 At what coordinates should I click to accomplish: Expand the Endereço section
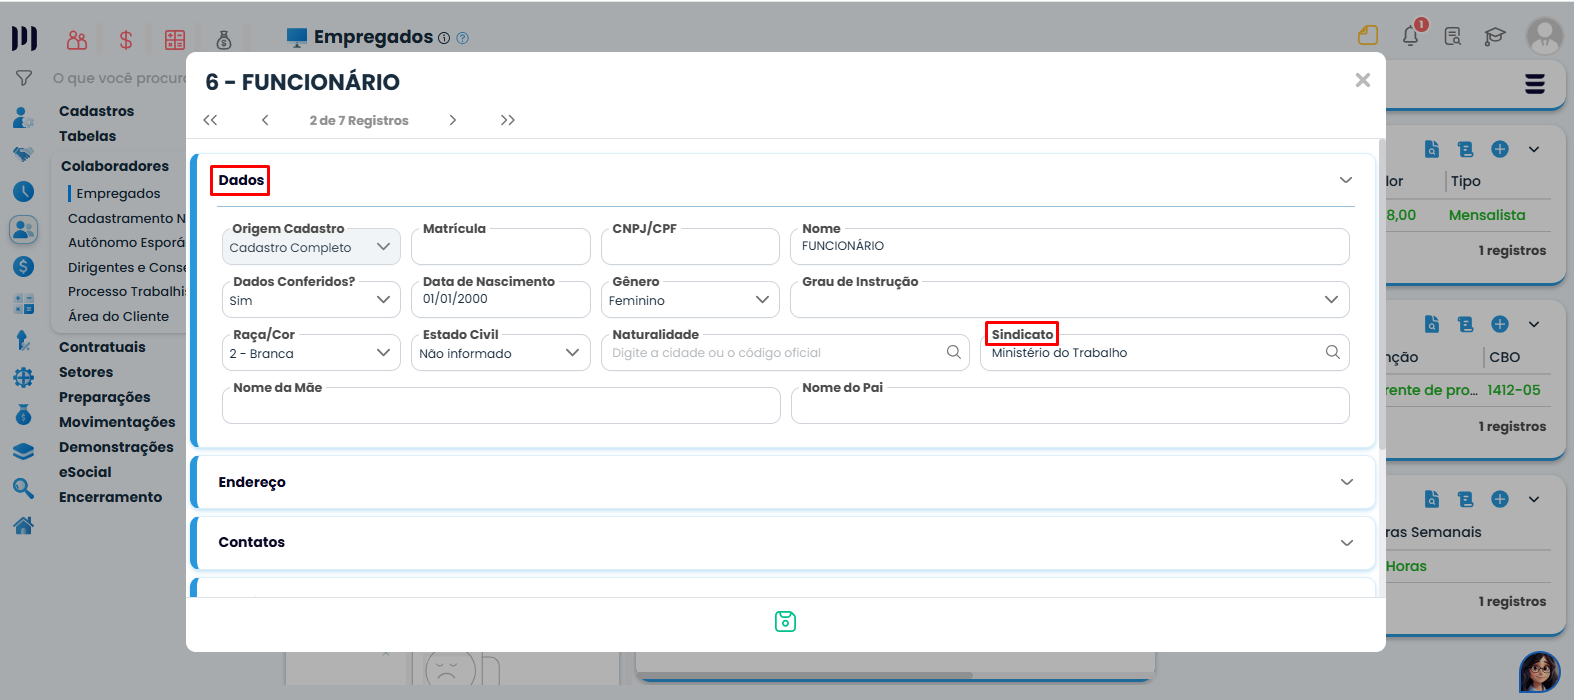tap(1346, 482)
